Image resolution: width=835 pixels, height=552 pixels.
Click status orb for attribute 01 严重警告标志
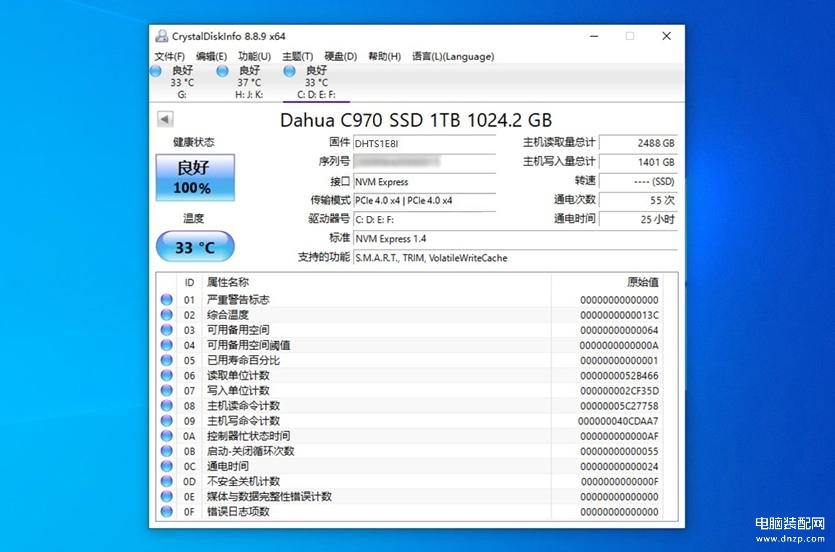(166, 300)
